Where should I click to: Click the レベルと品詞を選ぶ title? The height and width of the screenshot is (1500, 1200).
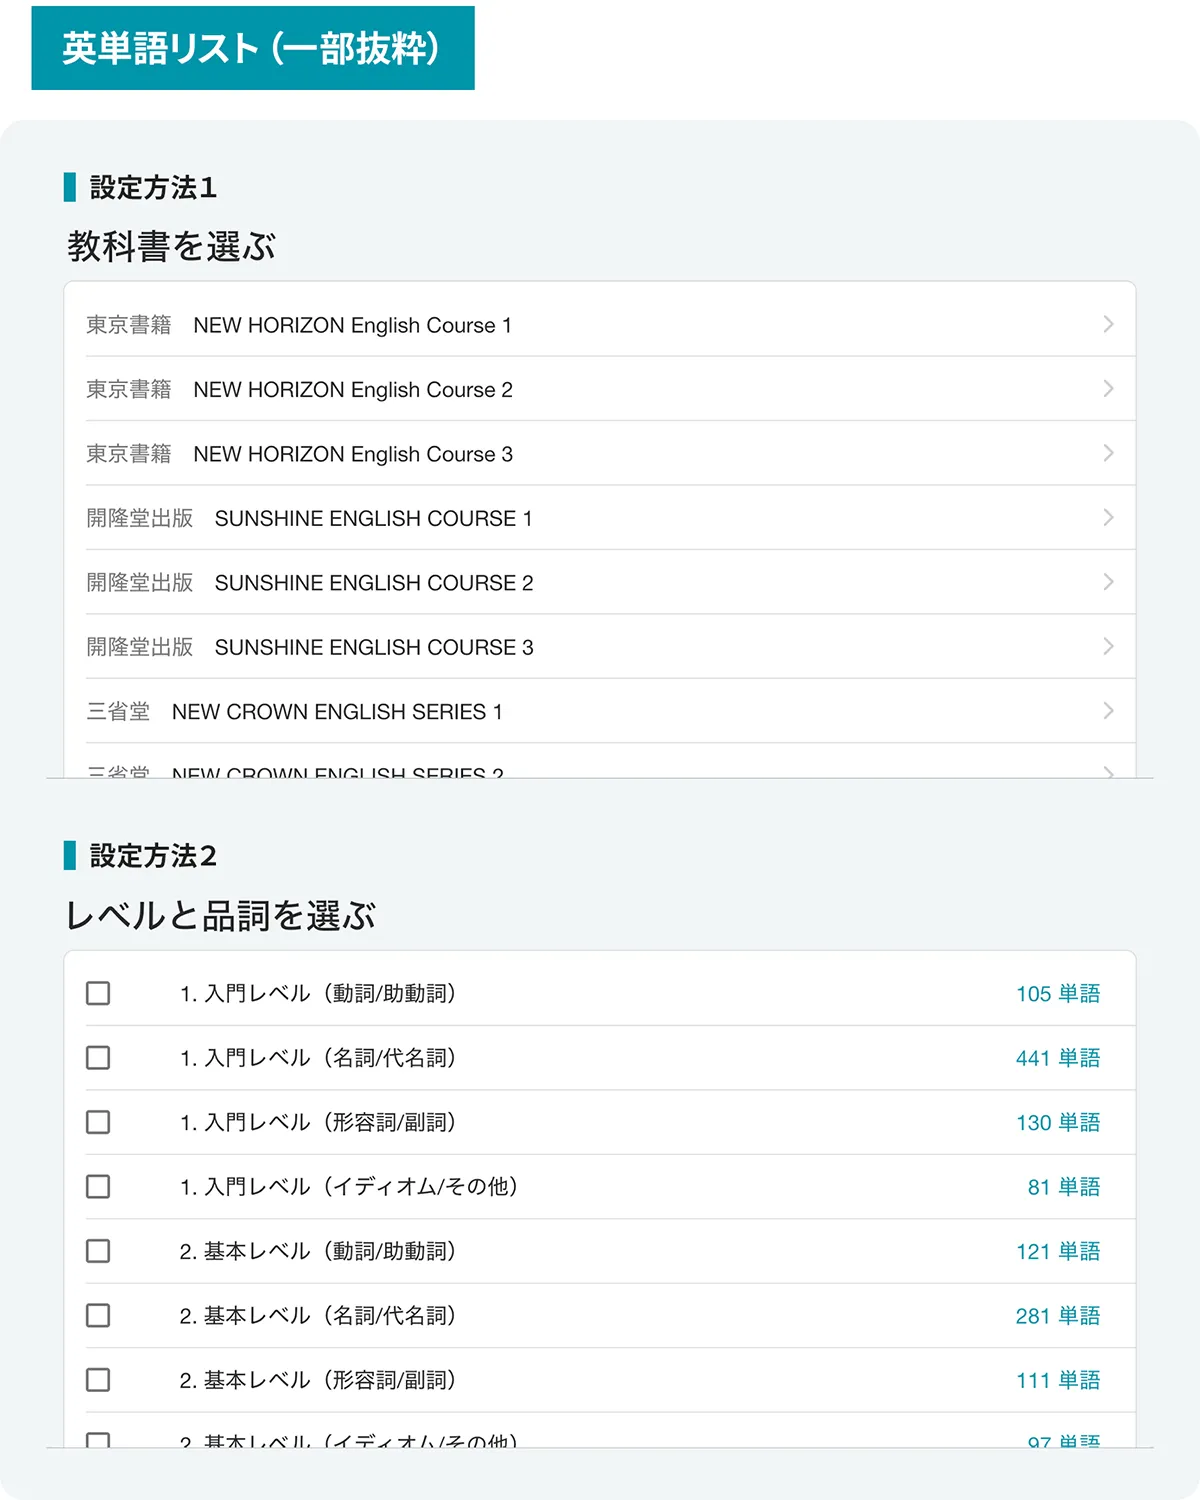pos(220,915)
